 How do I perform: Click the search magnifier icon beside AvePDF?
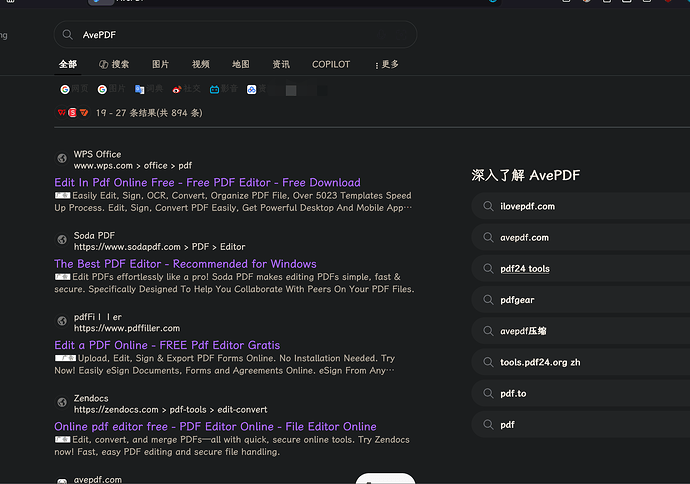[x=67, y=34]
